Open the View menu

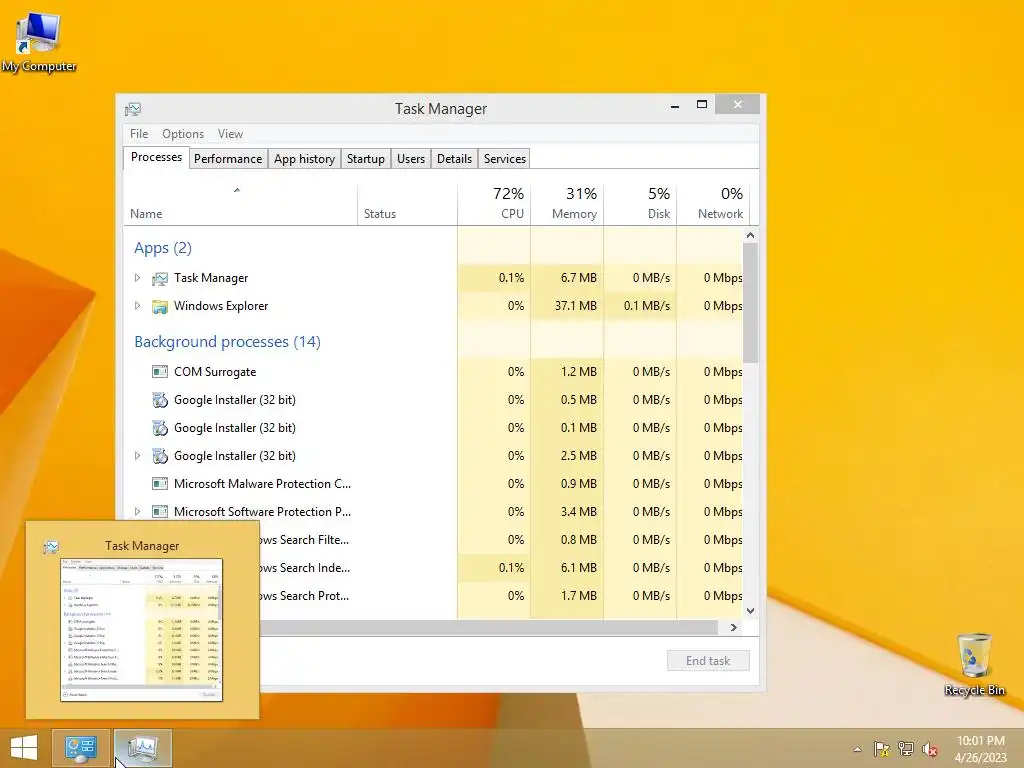[230, 134]
